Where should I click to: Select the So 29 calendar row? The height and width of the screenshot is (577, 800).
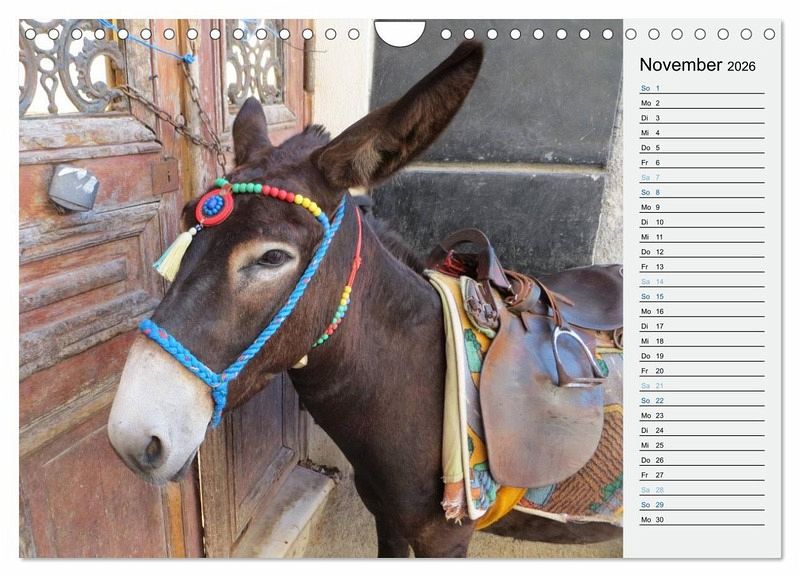tap(702, 505)
